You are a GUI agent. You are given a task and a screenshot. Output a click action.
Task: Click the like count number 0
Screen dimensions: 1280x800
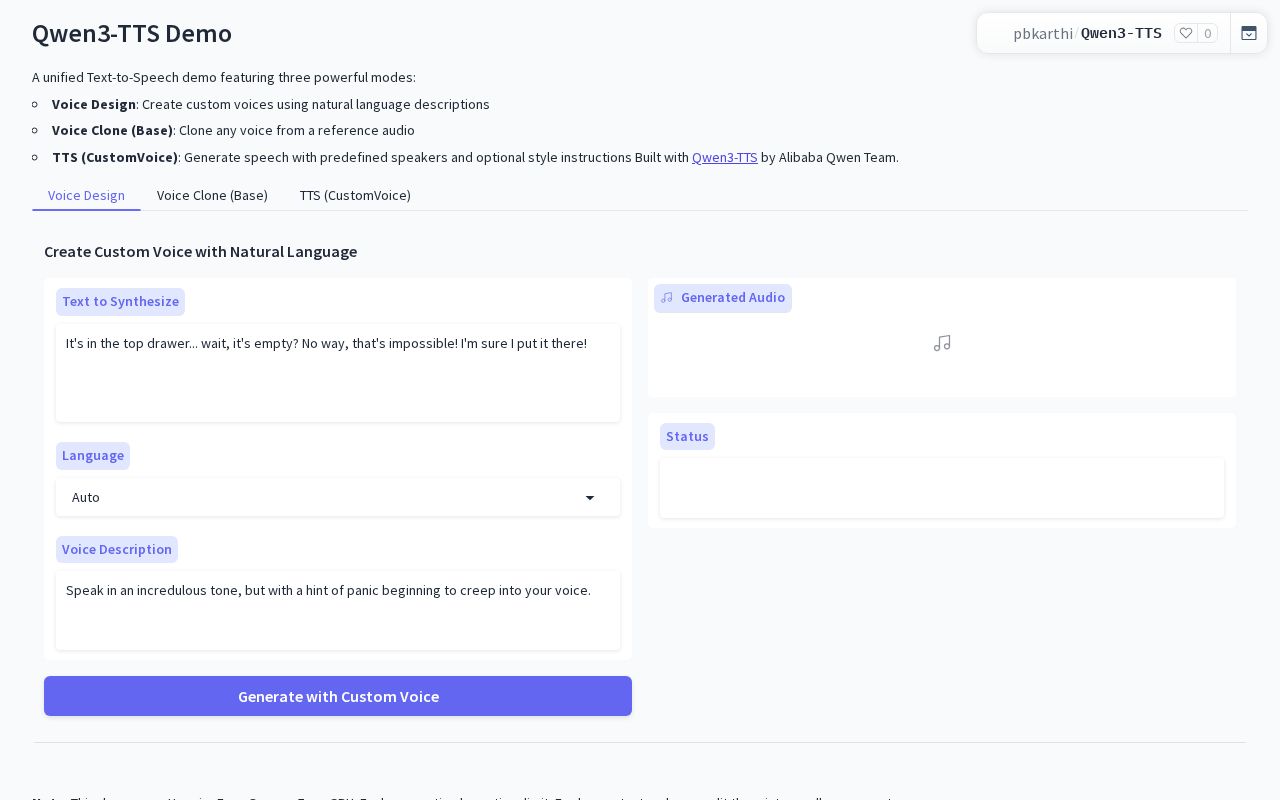point(1208,33)
